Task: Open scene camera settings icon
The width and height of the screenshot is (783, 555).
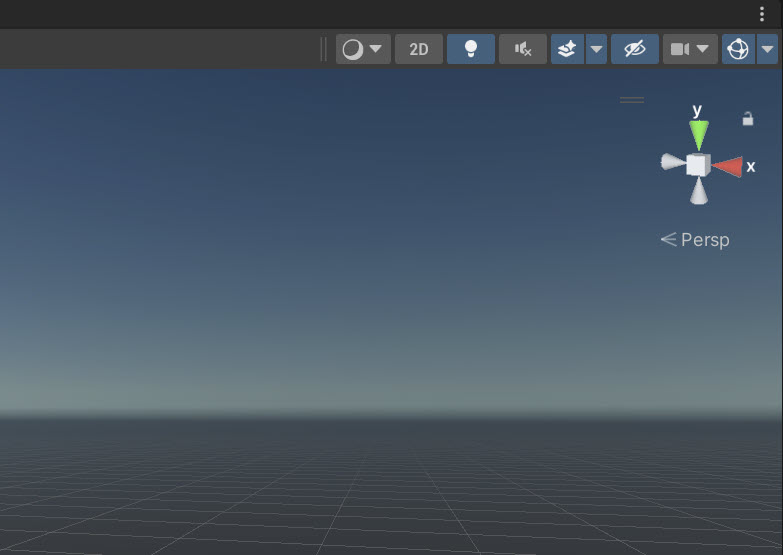Action: click(680, 49)
